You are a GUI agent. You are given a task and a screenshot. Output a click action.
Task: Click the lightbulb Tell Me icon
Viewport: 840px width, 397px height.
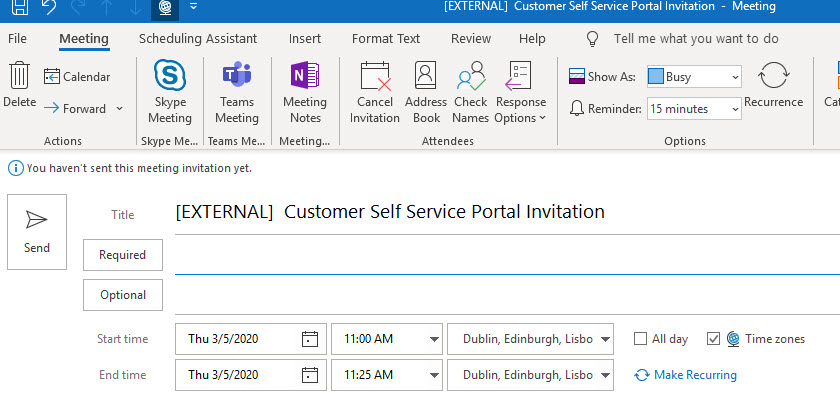[x=592, y=39]
